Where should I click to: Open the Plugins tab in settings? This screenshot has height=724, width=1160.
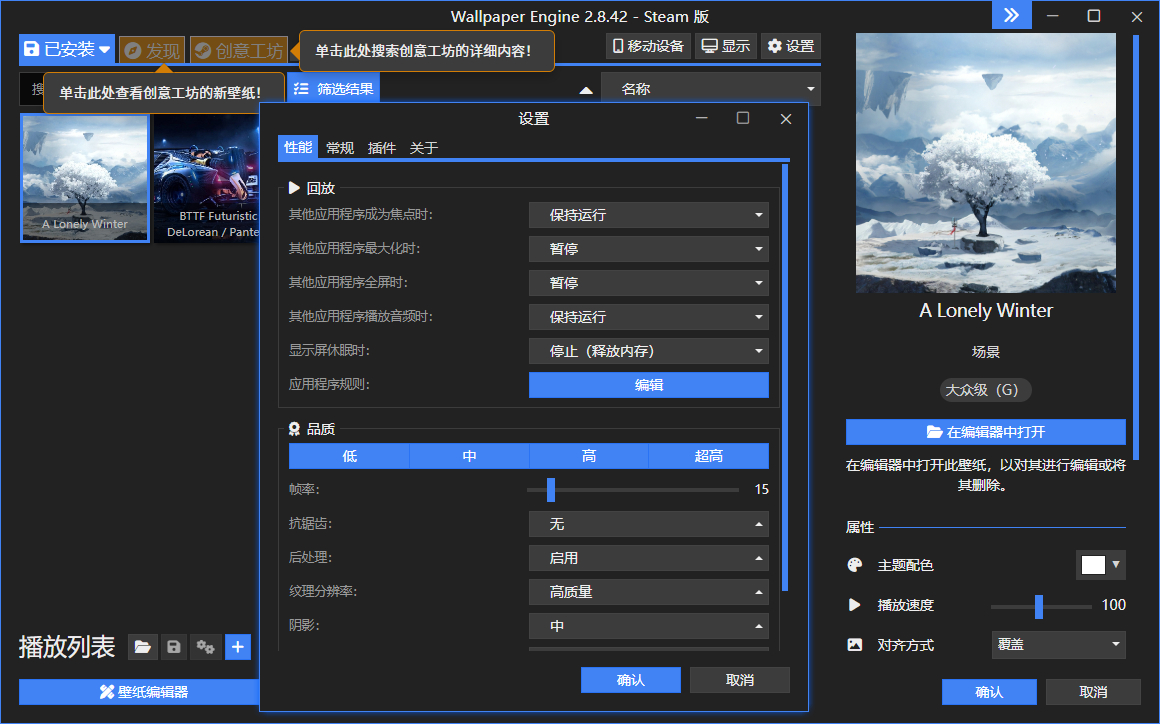(382, 148)
